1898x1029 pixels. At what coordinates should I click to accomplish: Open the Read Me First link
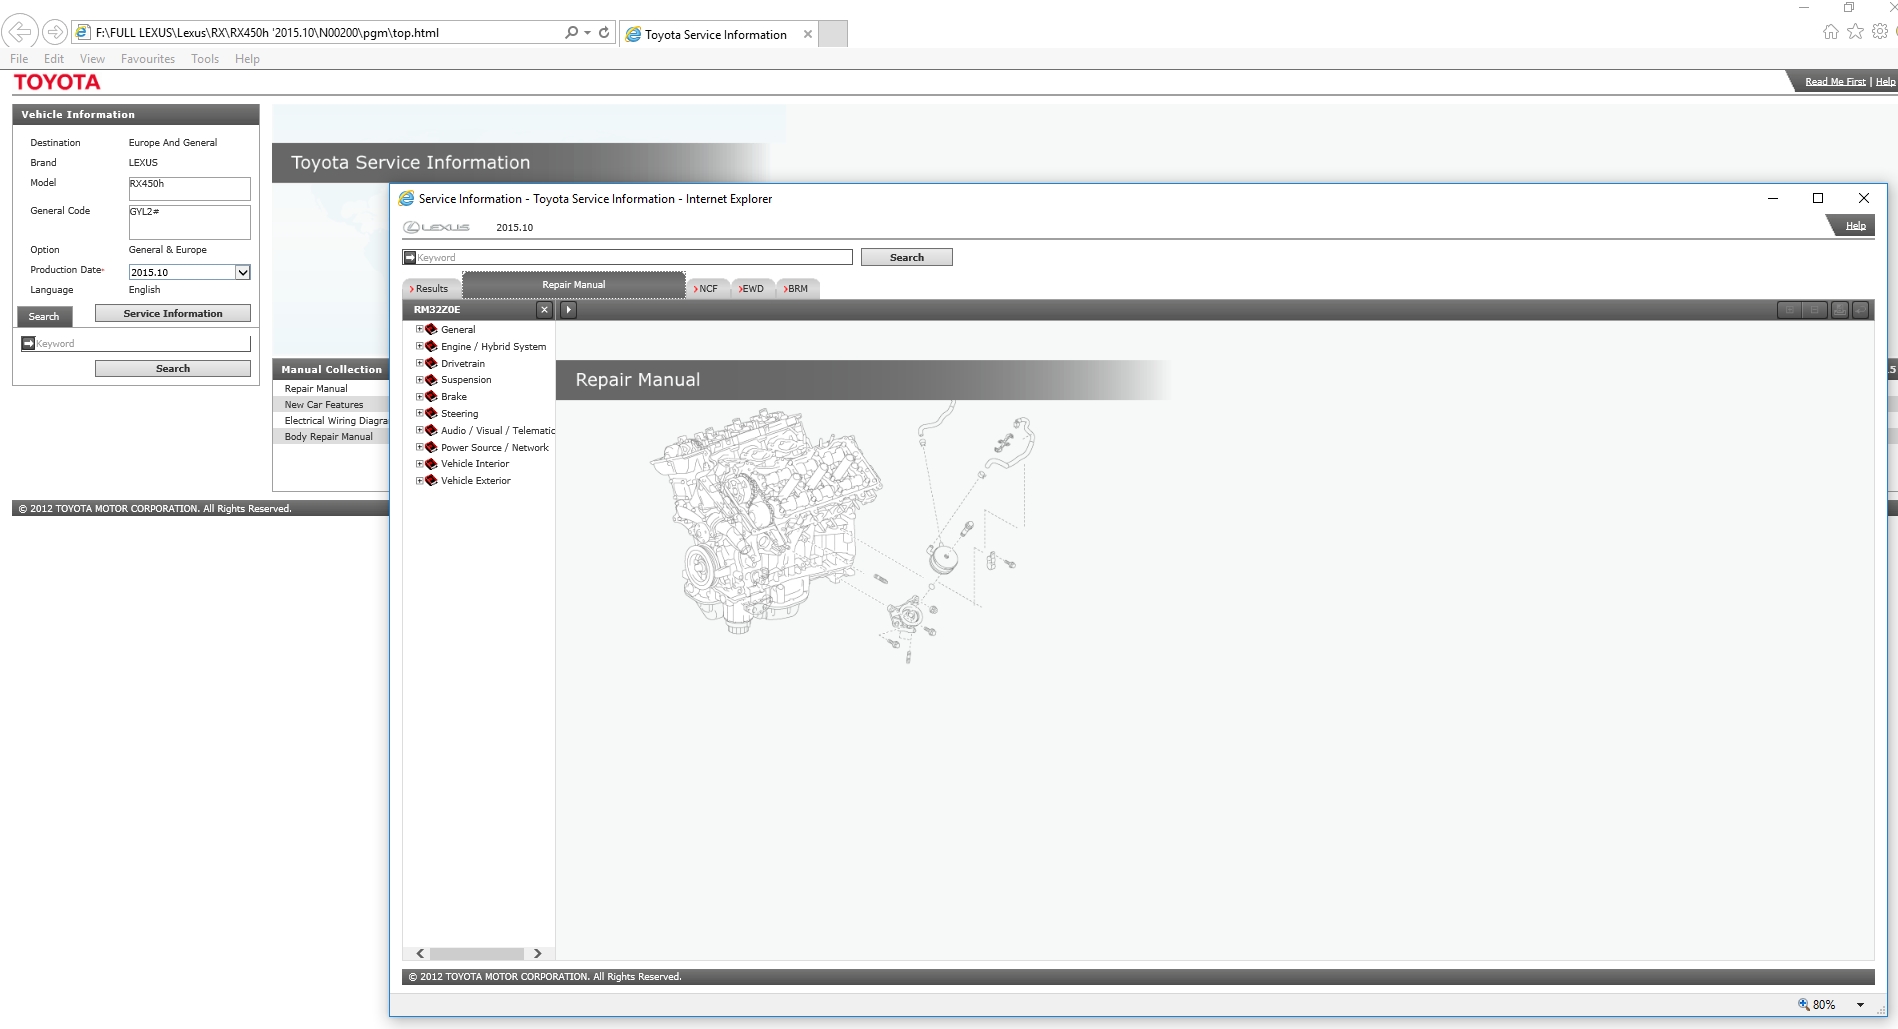[x=1835, y=82]
